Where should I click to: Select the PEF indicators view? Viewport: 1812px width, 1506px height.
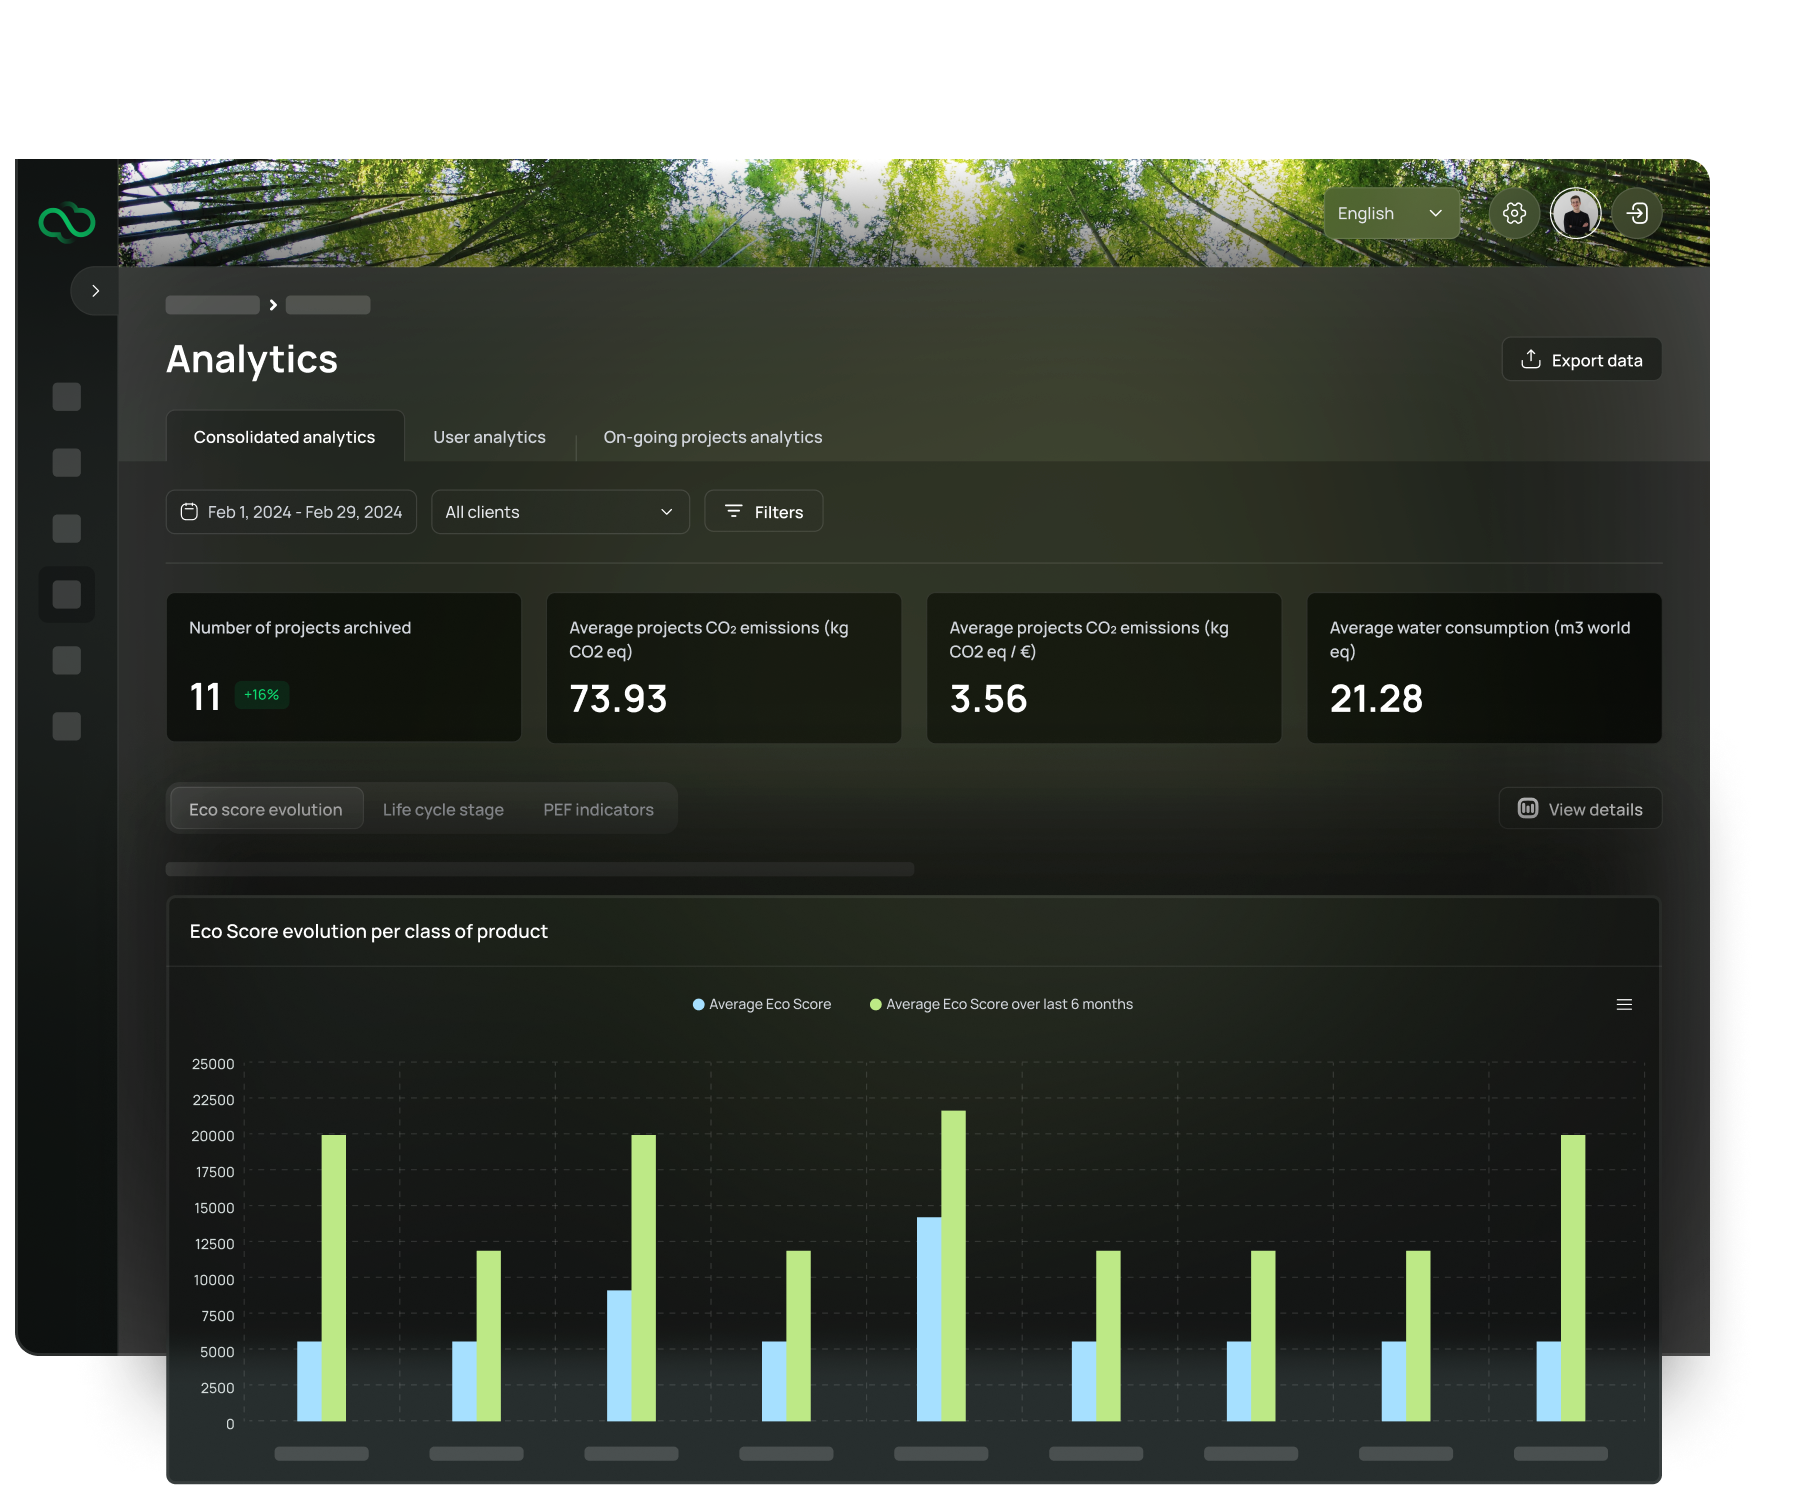tap(598, 809)
